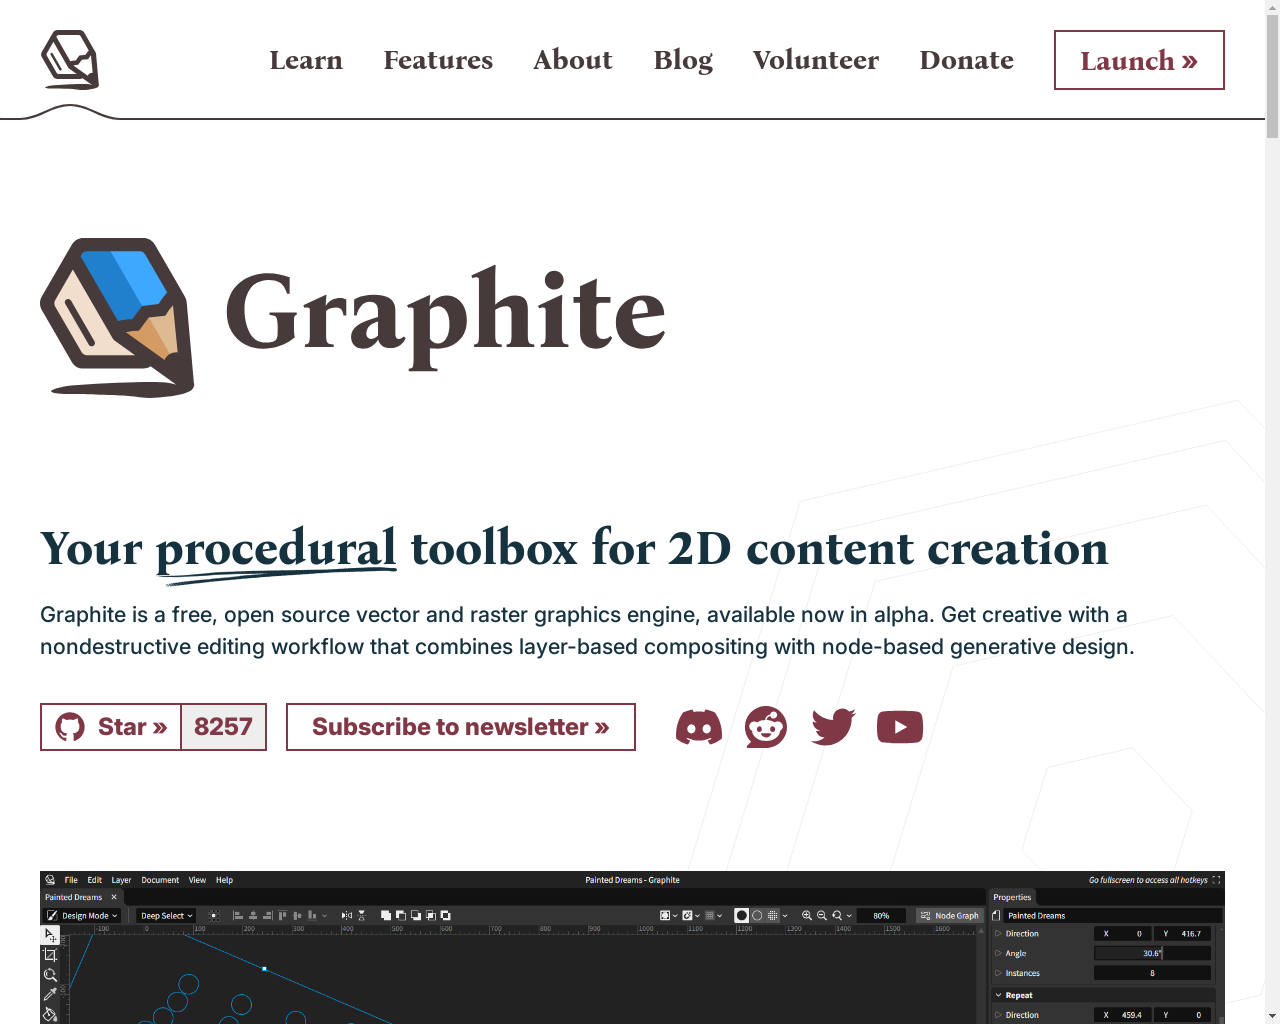Image resolution: width=1280 pixels, height=1024 pixels.
Task: Open the Layer menu in the app screenshot
Action: (121, 880)
